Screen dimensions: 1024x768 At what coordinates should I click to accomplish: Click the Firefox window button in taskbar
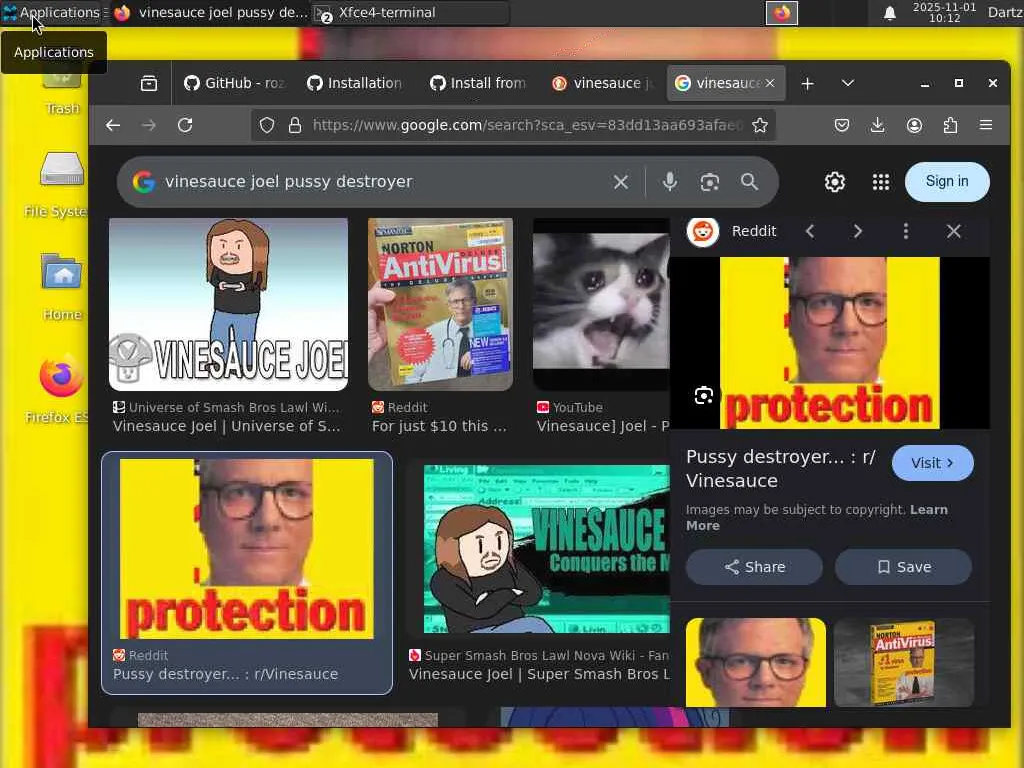point(209,12)
